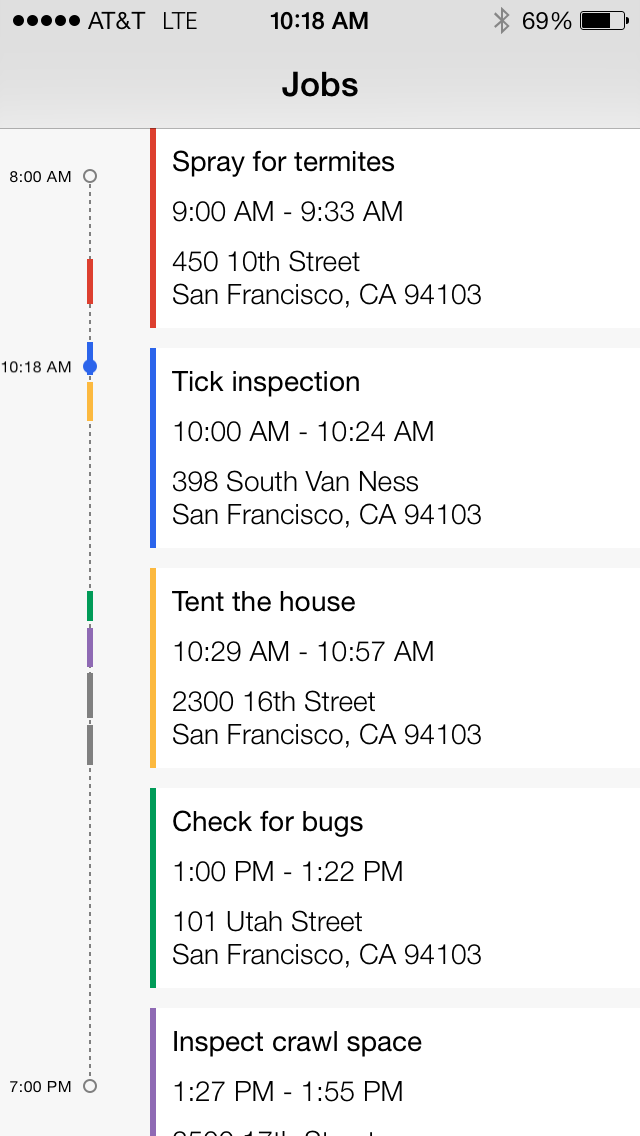This screenshot has width=640, height=1136.
Task: Tap the Jobs title in header
Action: pyautogui.click(x=320, y=85)
